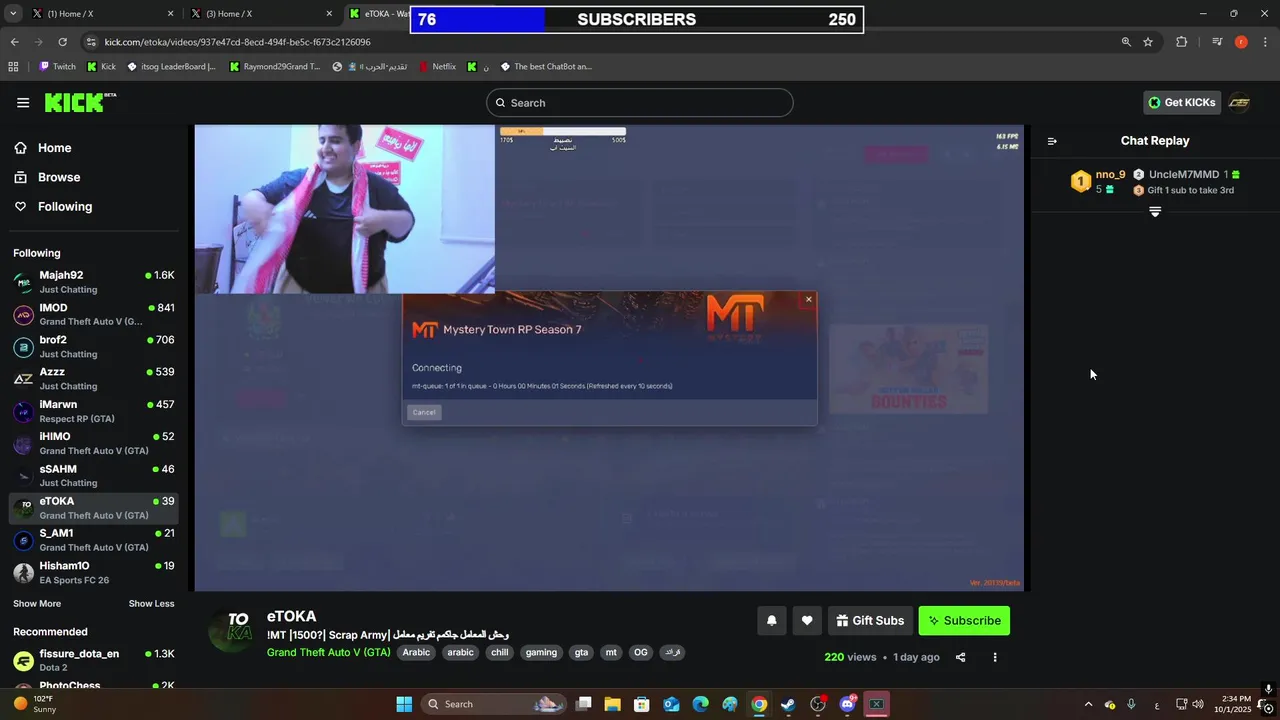Open Hisham1O channel in Following

pos(93,572)
